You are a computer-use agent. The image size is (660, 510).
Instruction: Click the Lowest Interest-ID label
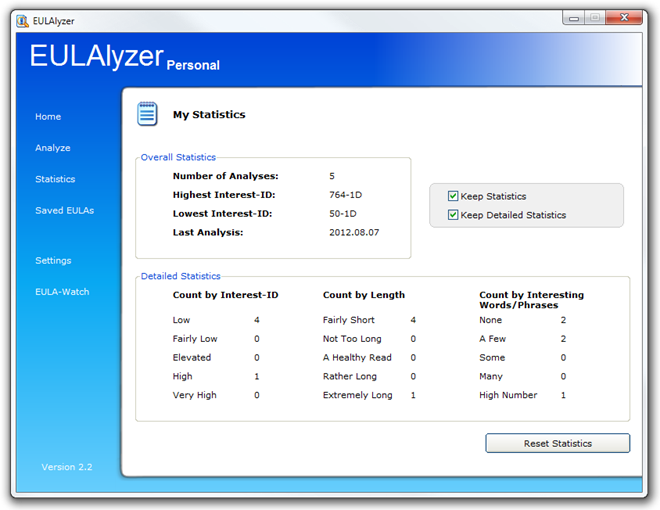pyautogui.click(x=222, y=214)
